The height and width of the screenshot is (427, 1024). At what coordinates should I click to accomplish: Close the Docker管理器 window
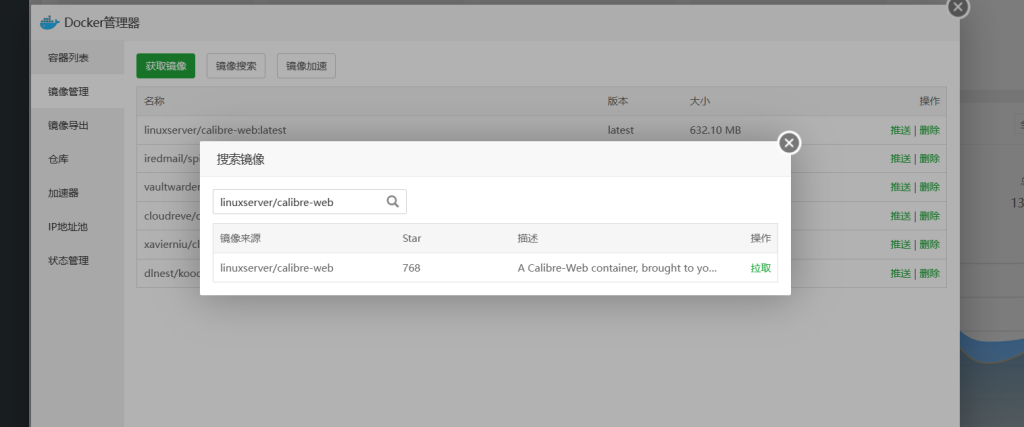point(958,7)
